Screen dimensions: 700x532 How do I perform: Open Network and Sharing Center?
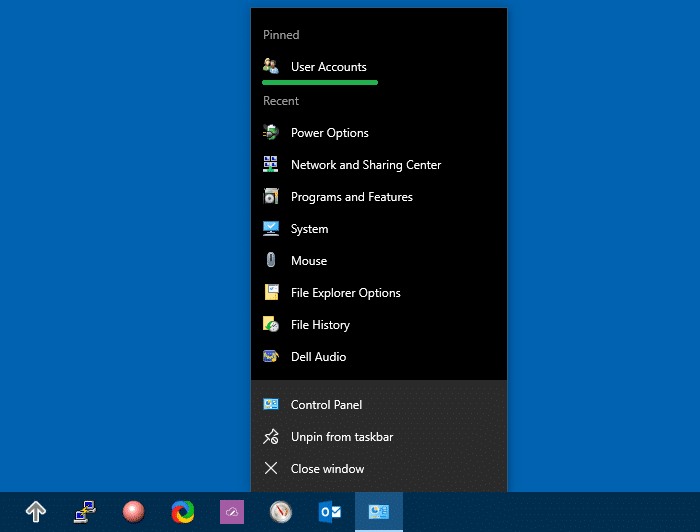(379, 165)
